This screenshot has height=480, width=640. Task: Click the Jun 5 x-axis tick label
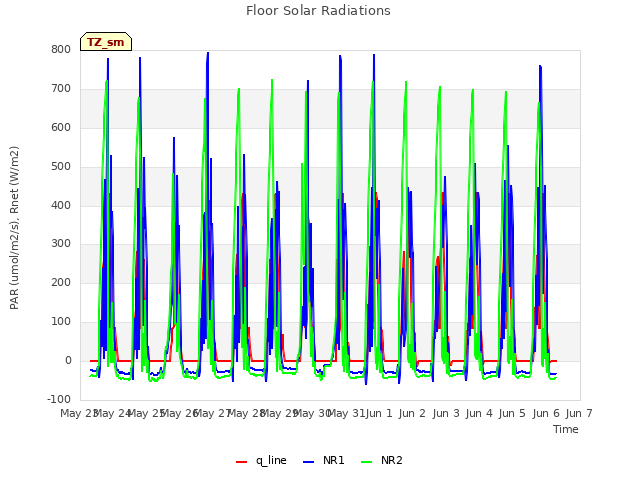(512, 413)
